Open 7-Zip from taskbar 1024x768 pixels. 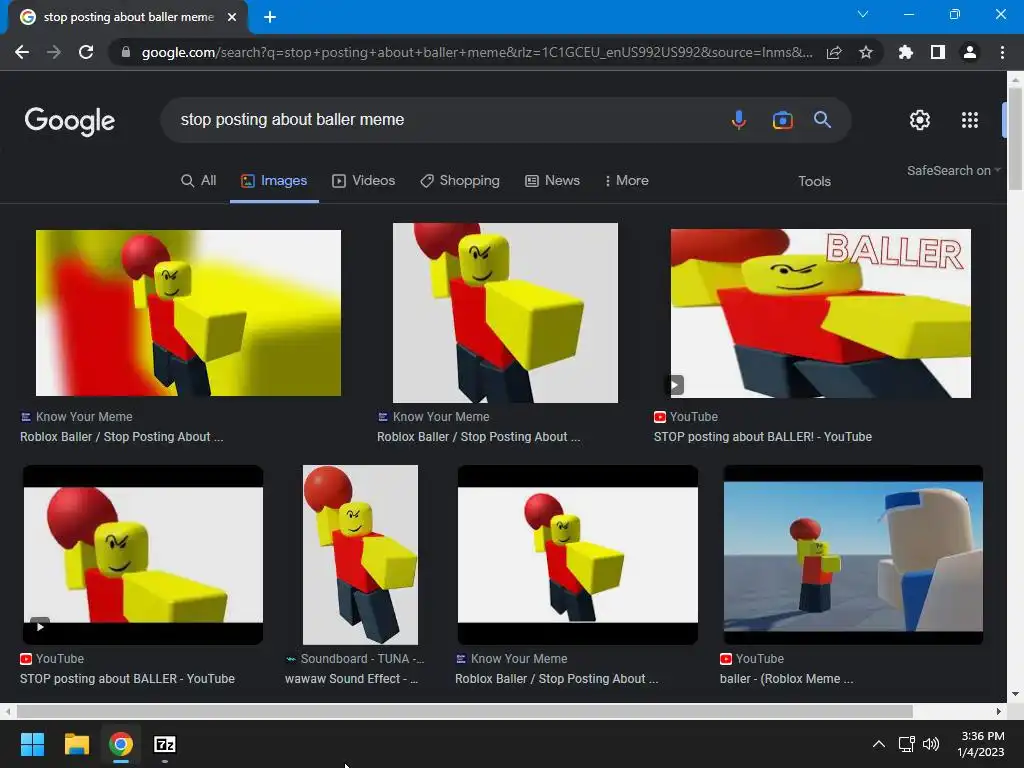pos(165,744)
